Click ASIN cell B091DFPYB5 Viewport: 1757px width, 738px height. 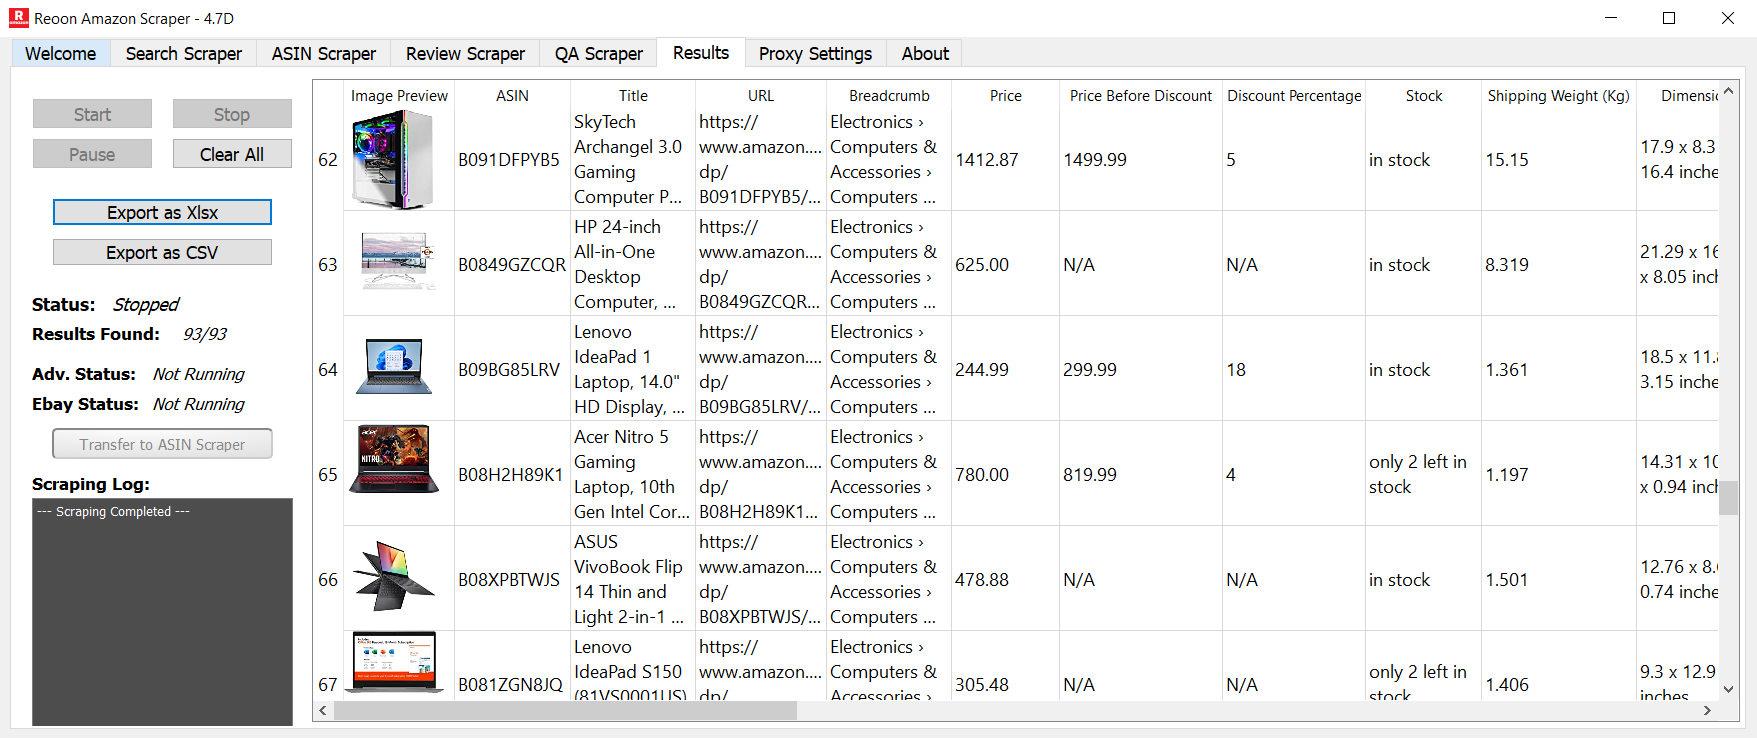(x=512, y=160)
